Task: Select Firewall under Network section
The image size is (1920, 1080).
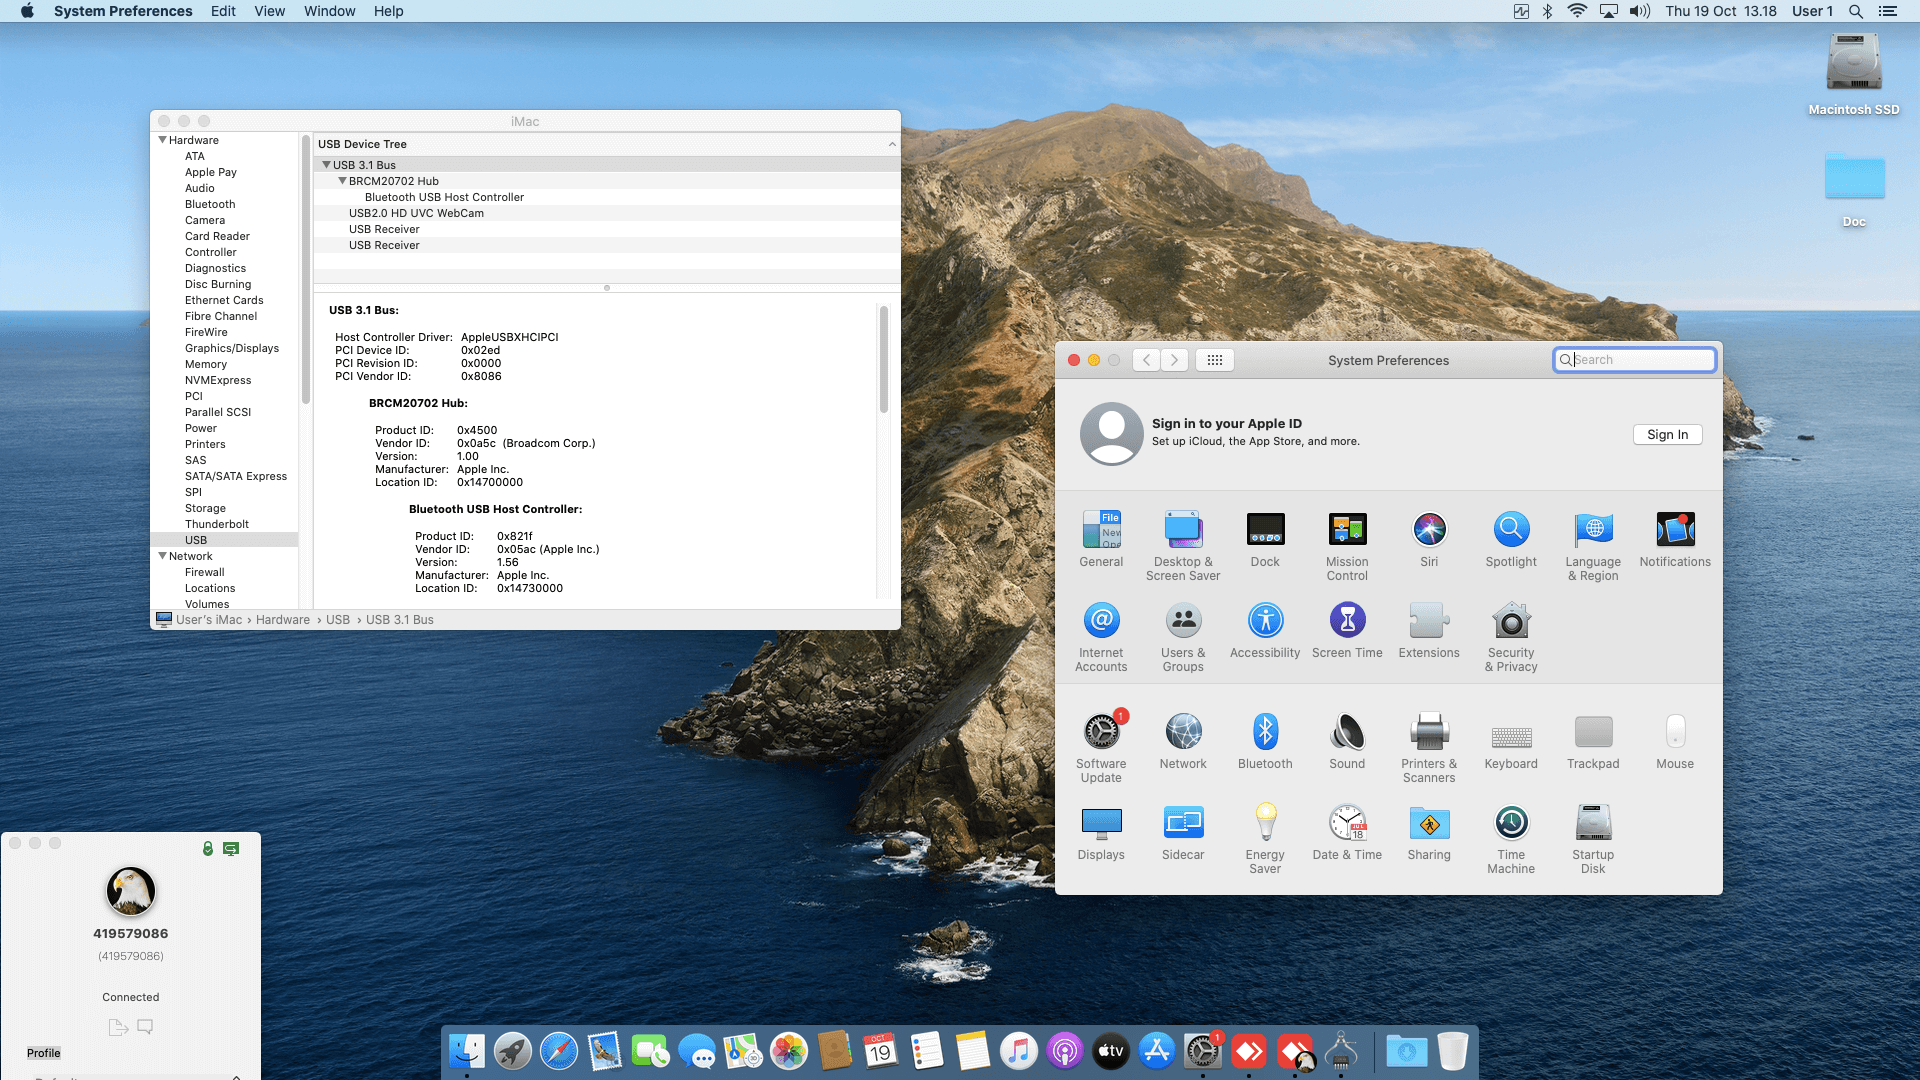Action: (204, 572)
